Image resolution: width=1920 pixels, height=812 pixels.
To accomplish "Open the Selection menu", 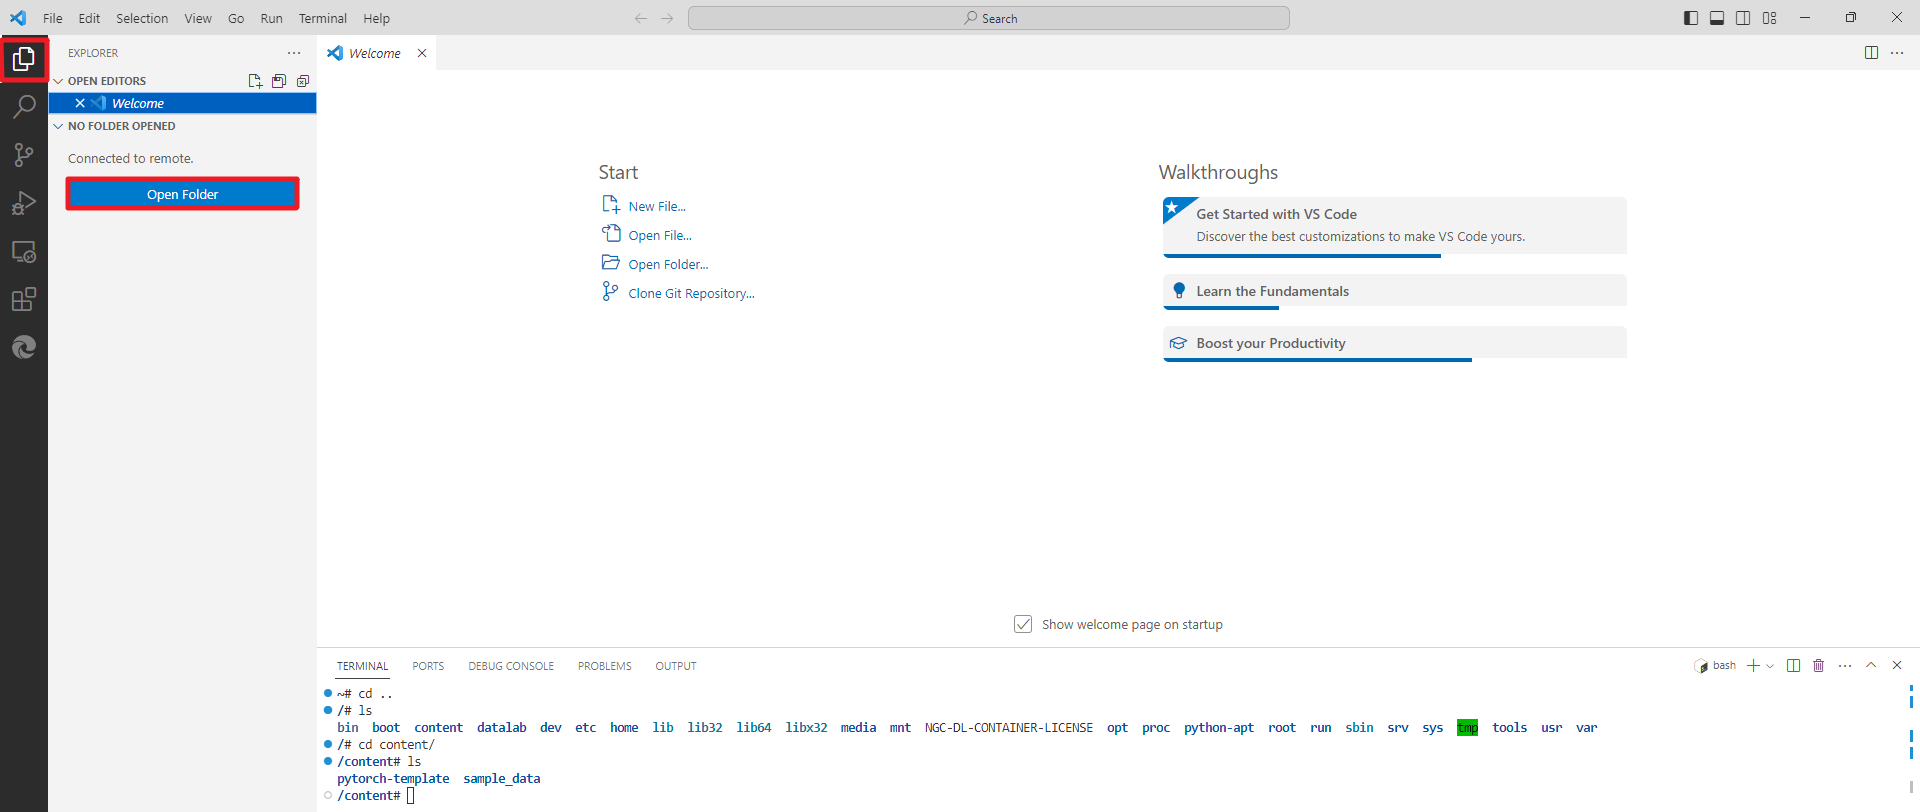I will (x=142, y=18).
